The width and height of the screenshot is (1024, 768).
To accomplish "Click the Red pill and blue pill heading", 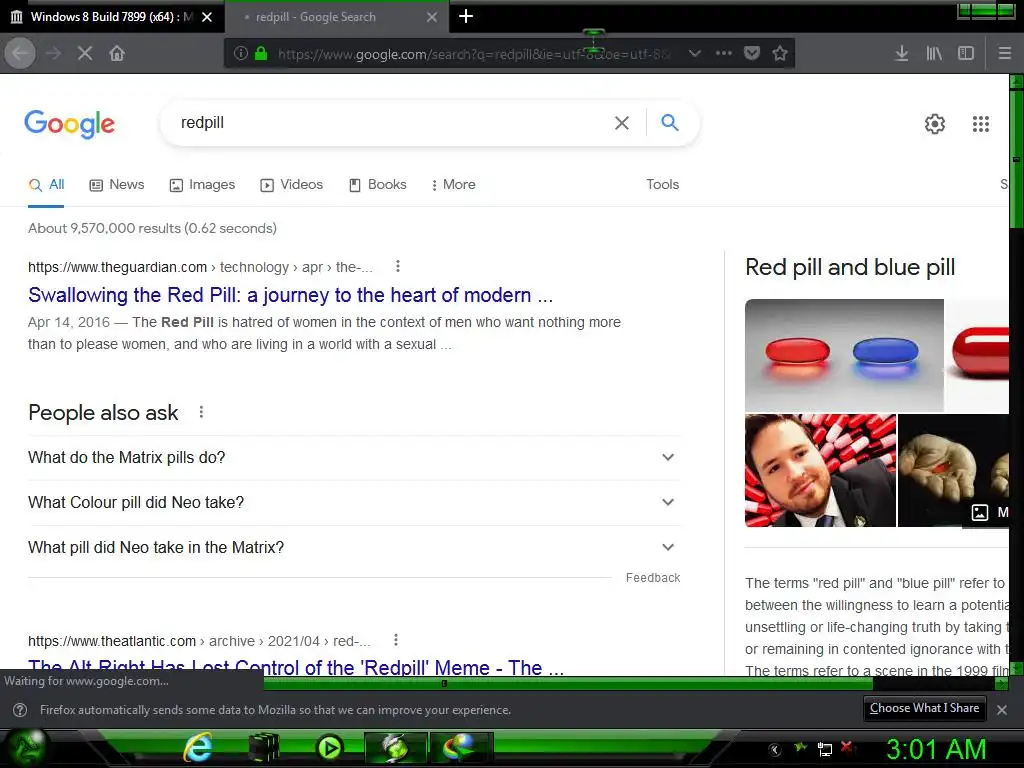I will click(x=850, y=267).
